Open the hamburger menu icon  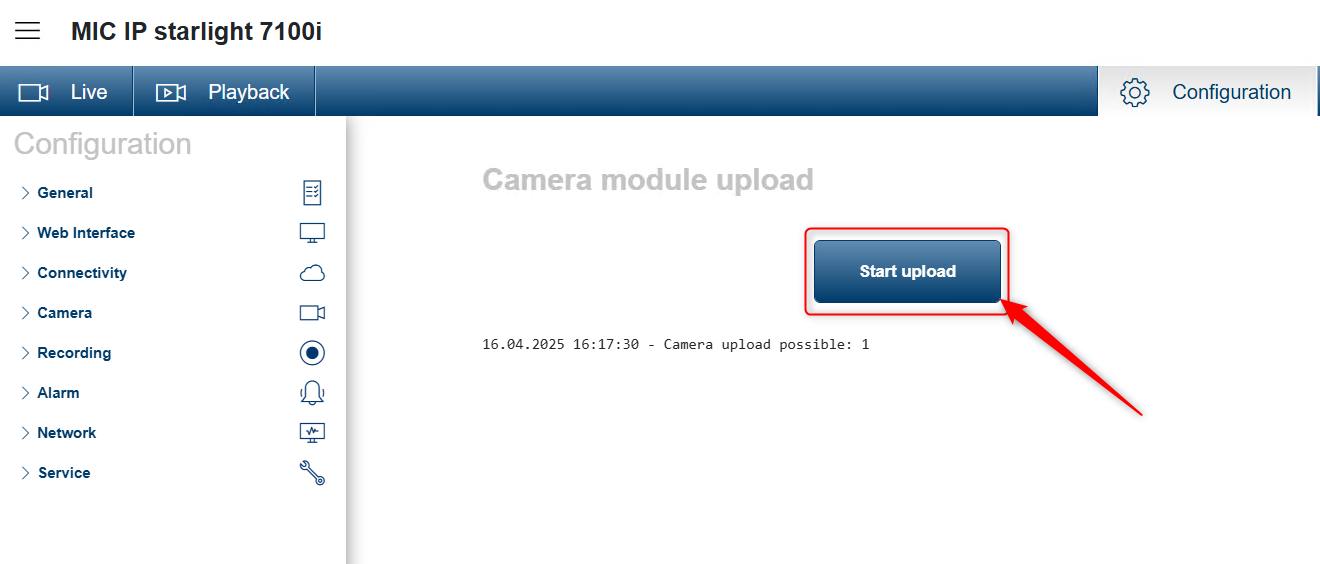click(x=28, y=31)
